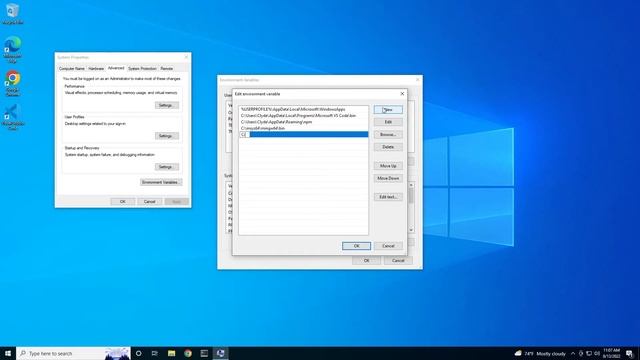
Task: Click the Edit text... button
Action: [x=388, y=197]
